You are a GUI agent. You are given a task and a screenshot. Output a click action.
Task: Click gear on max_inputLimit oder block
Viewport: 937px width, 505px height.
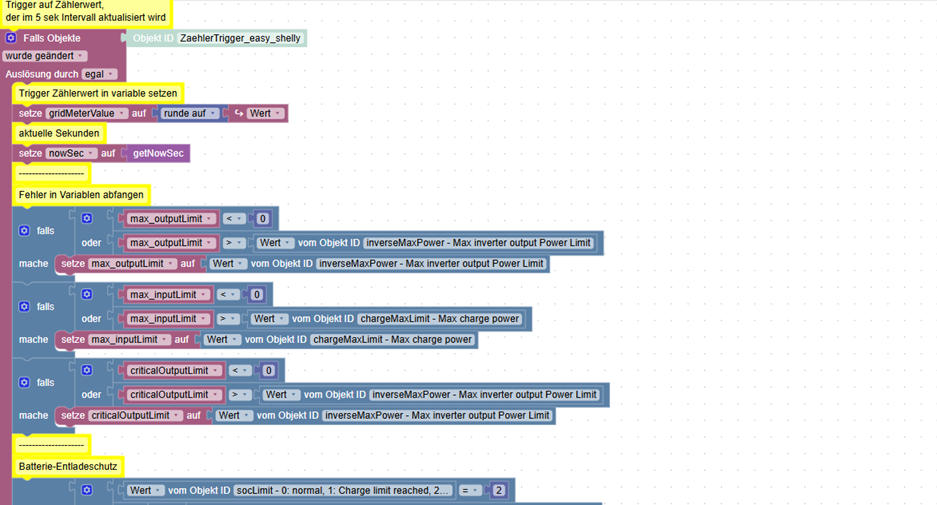[87, 294]
